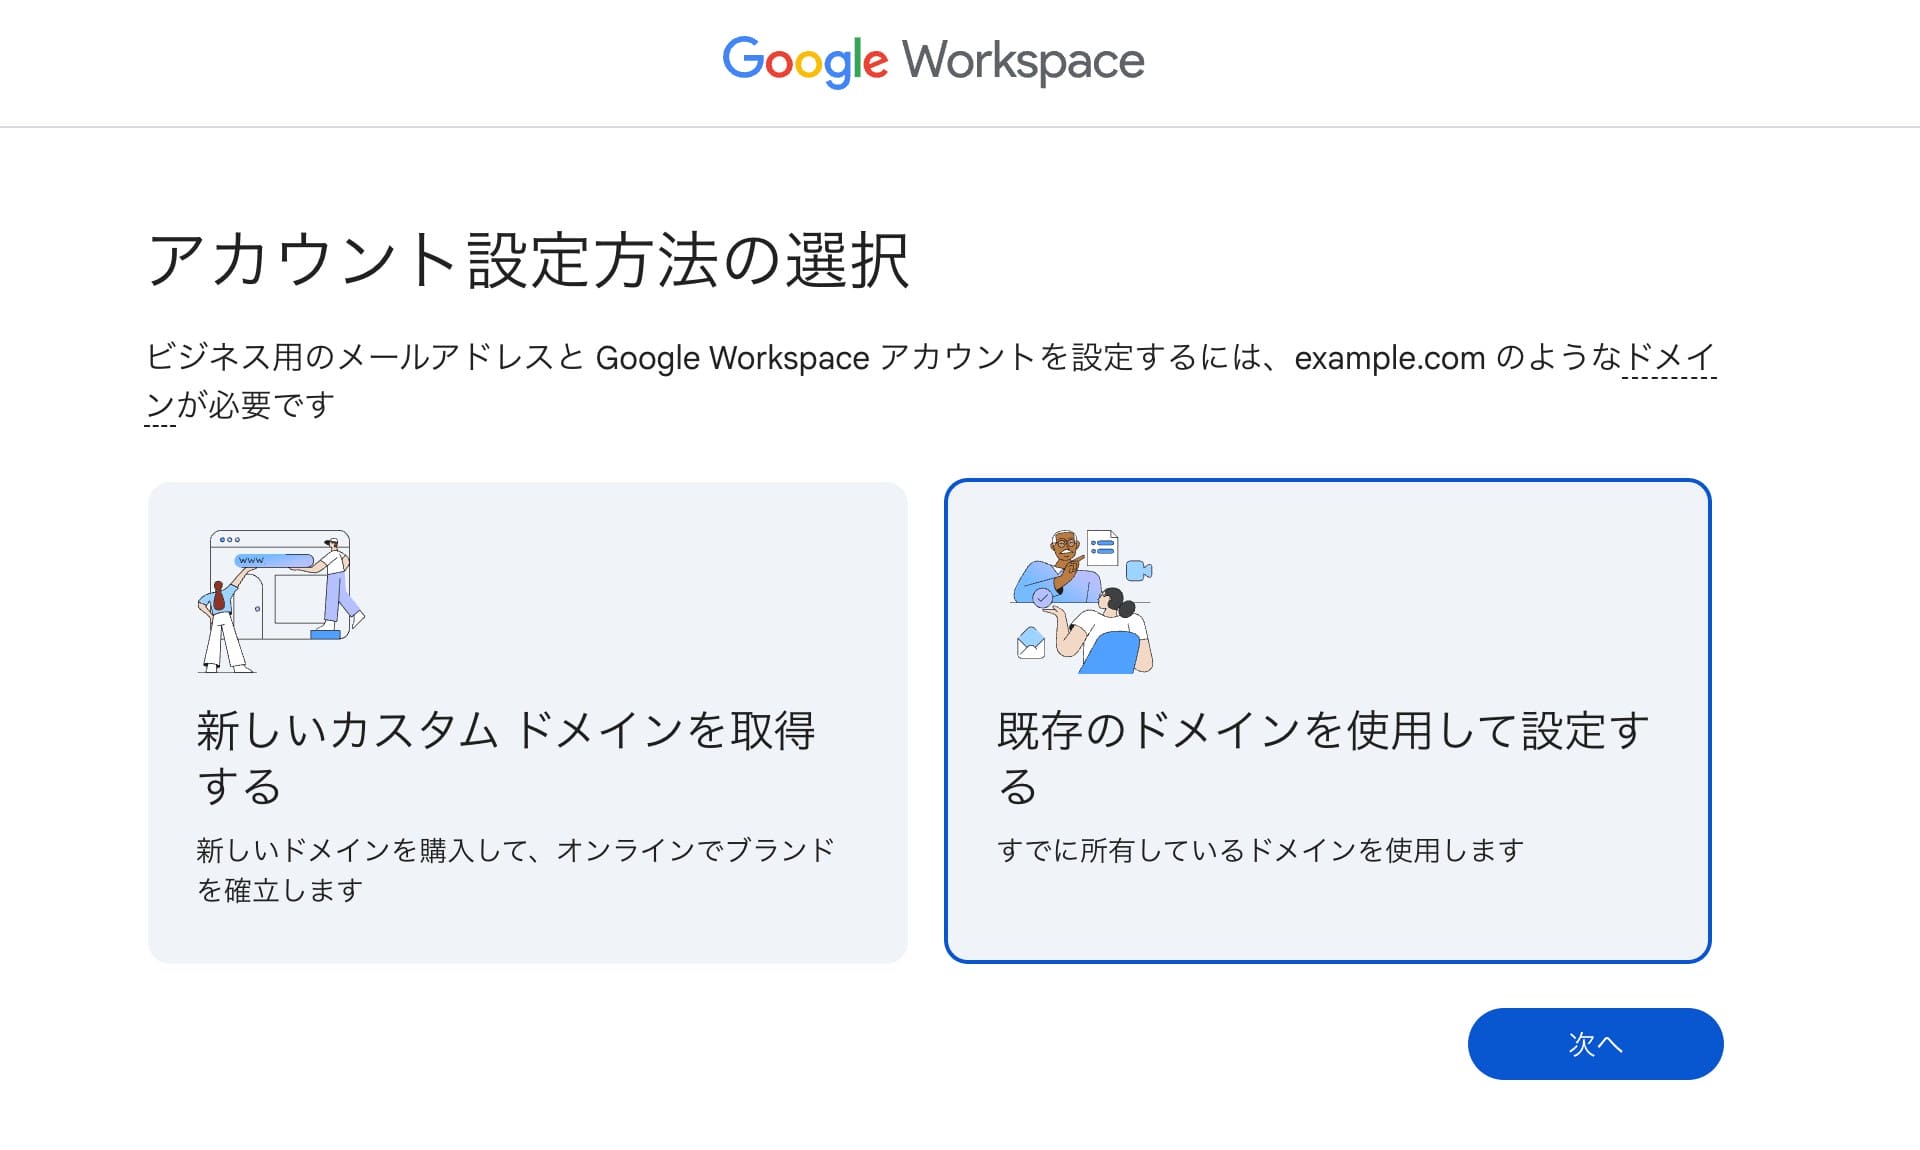1920x1150 pixels.
Task: Click the www browser window illustration
Action: pos(281,601)
